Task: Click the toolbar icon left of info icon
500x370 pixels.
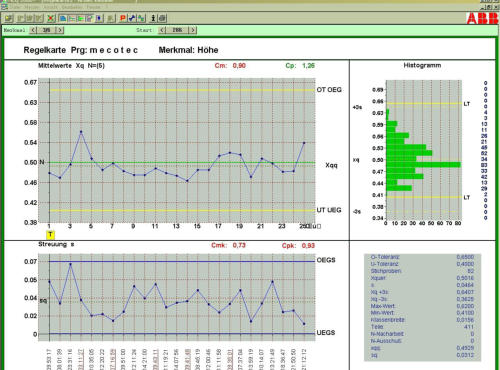Action: (141, 18)
